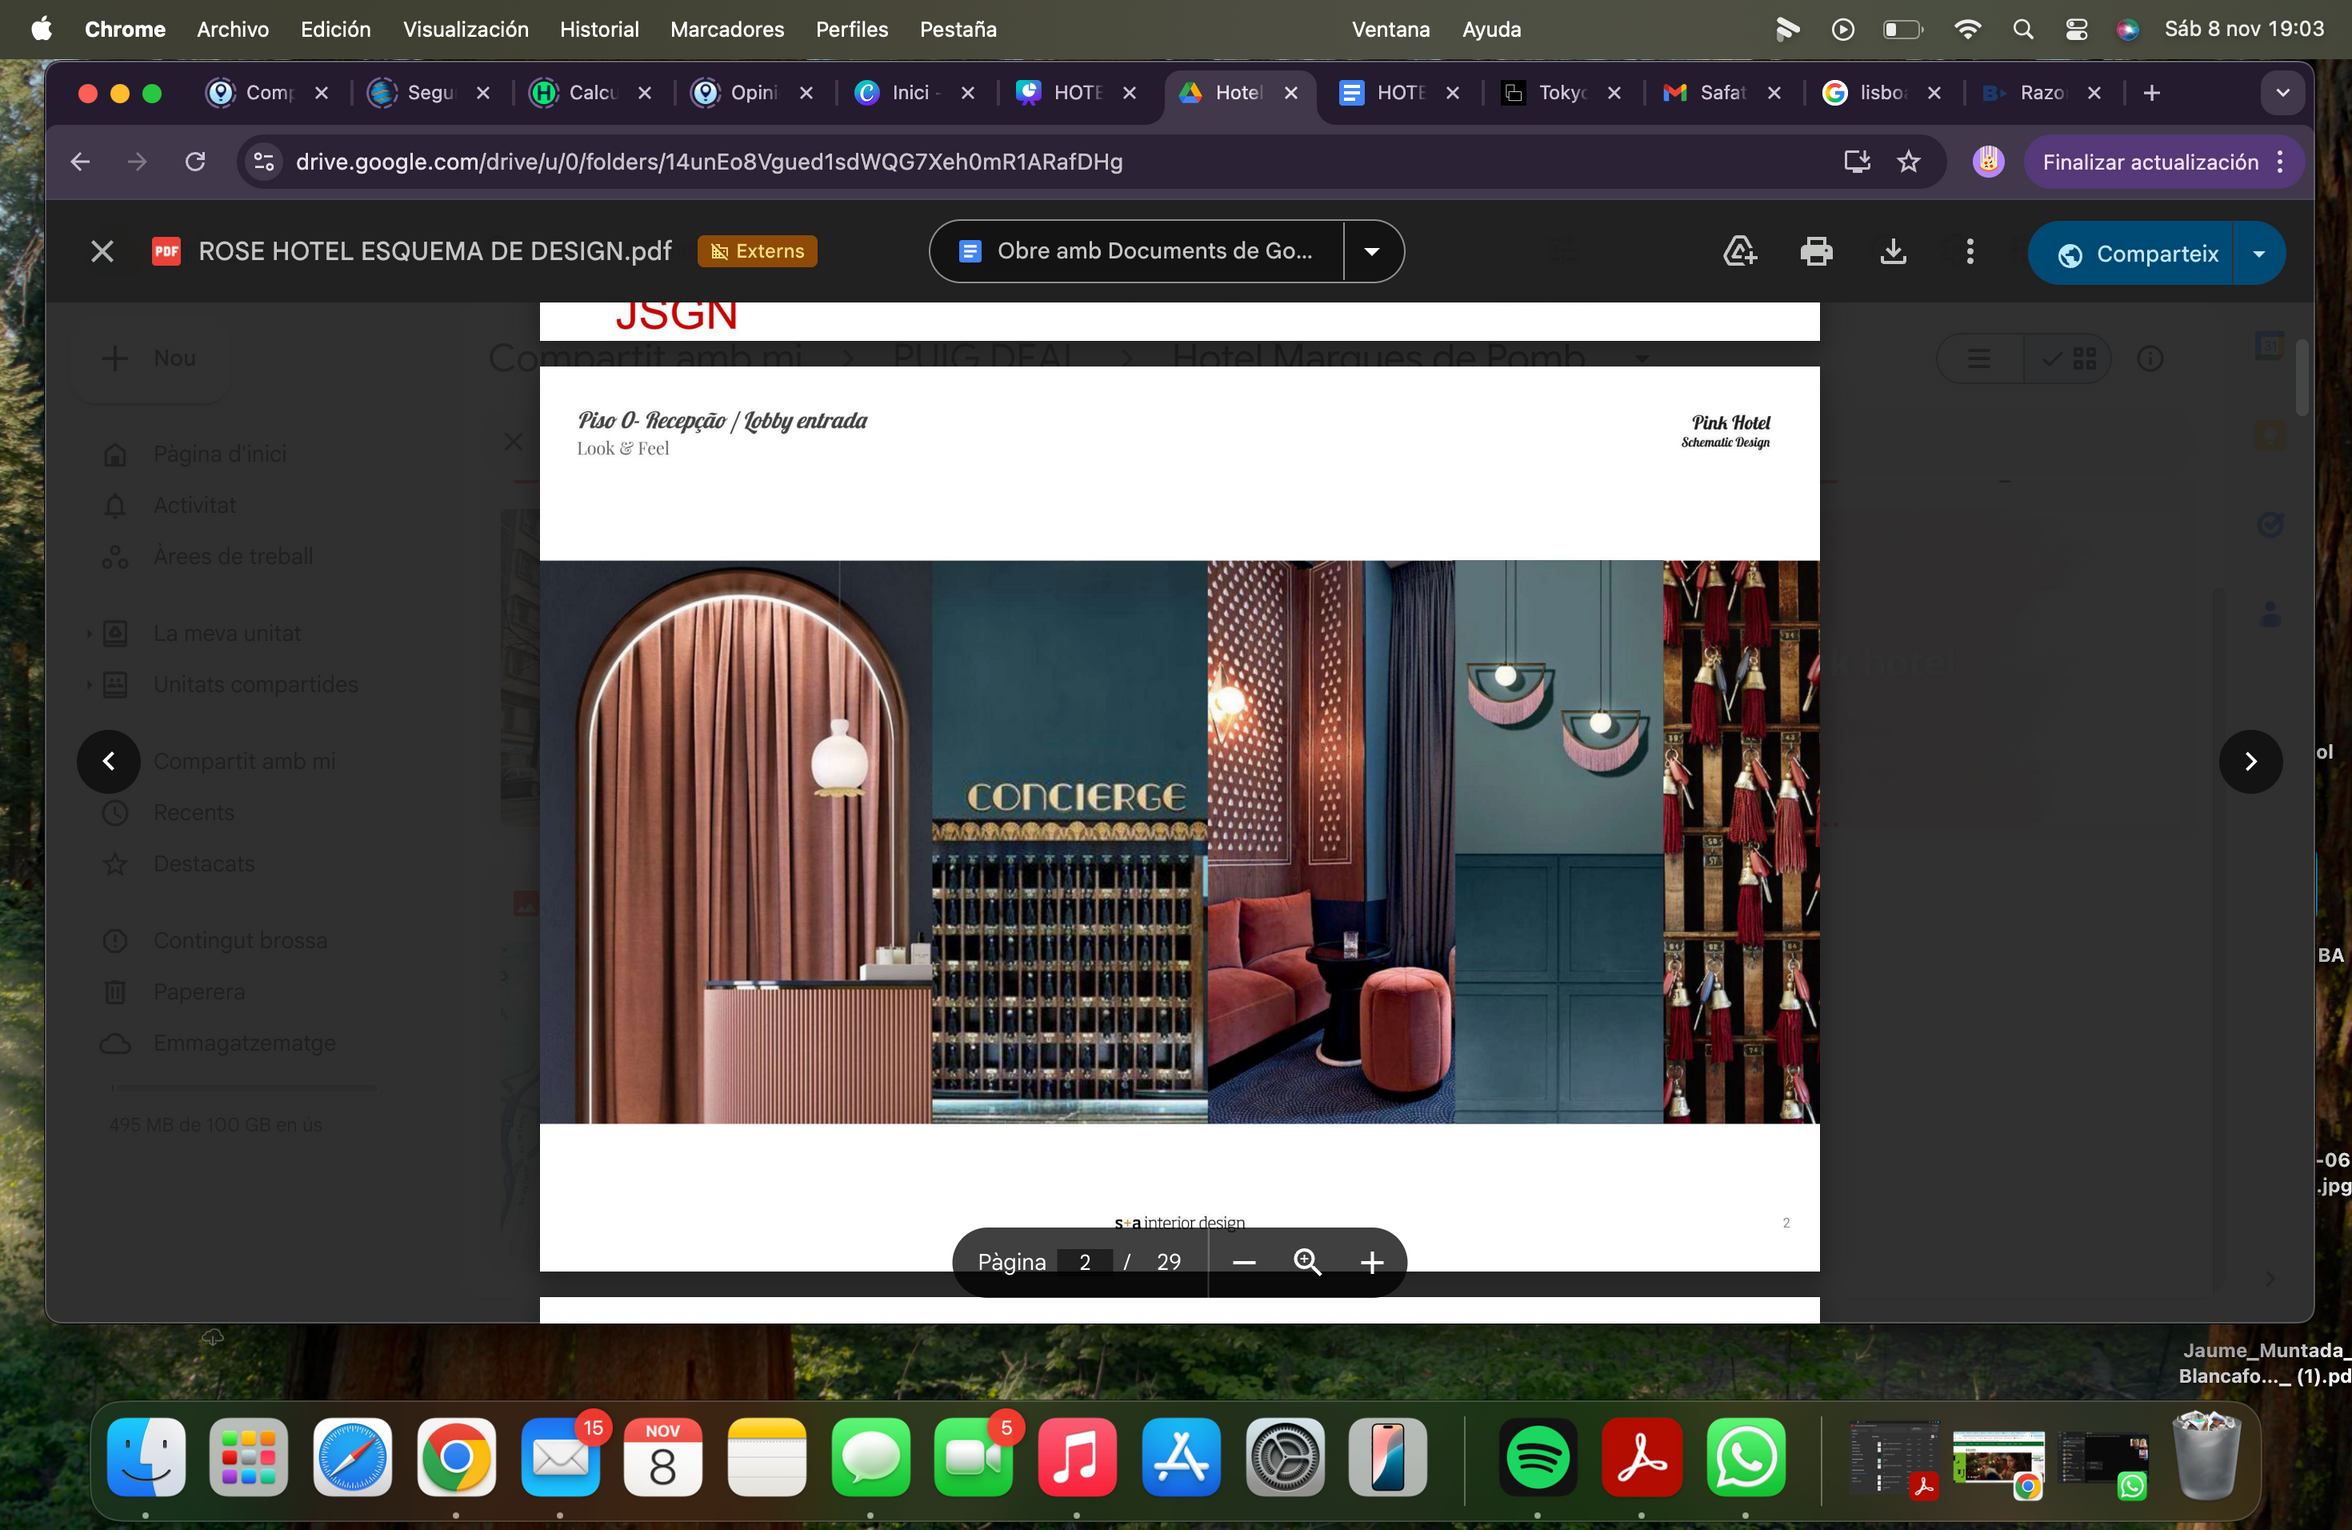Screen dimensions: 2352x1530
Task: Open Chrome tab list chevron dropdown
Action: 2282,93
